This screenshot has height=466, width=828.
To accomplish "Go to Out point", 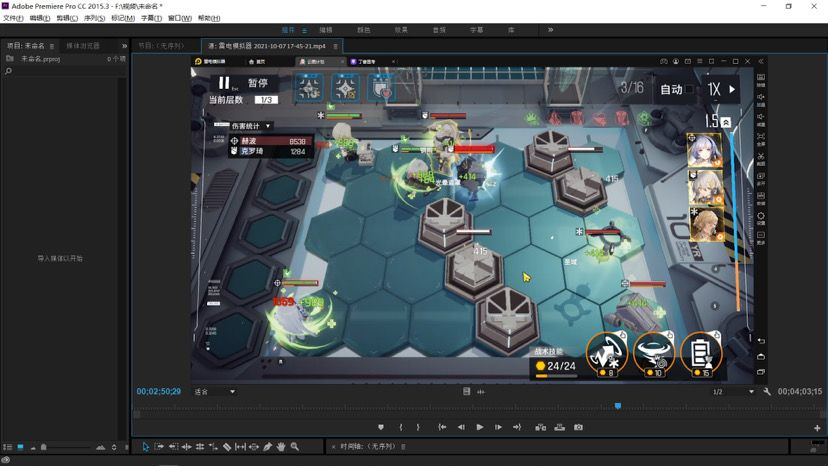I will [x=517, y=427].
